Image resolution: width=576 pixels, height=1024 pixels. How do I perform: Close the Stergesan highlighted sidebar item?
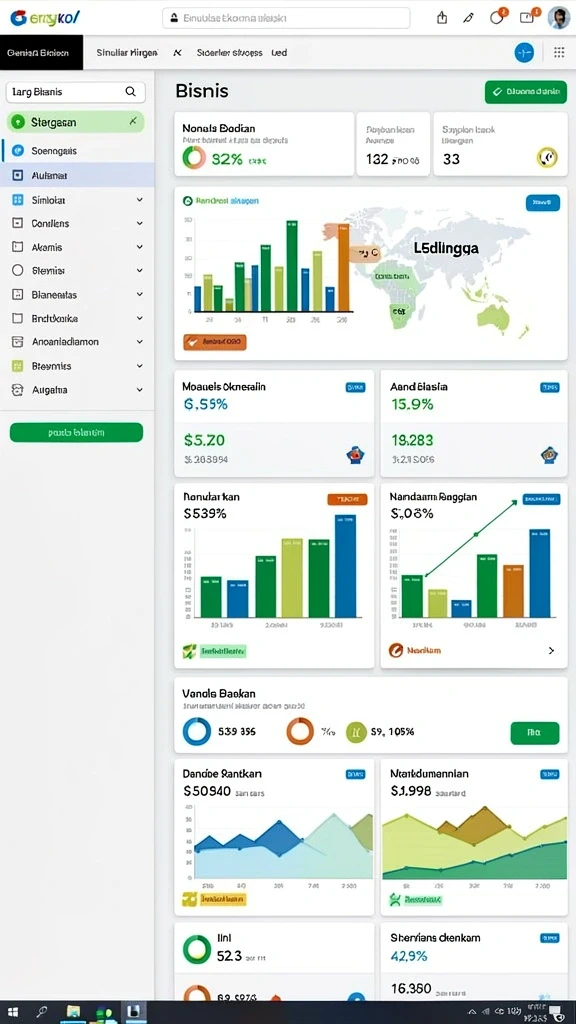click(133, 121)
